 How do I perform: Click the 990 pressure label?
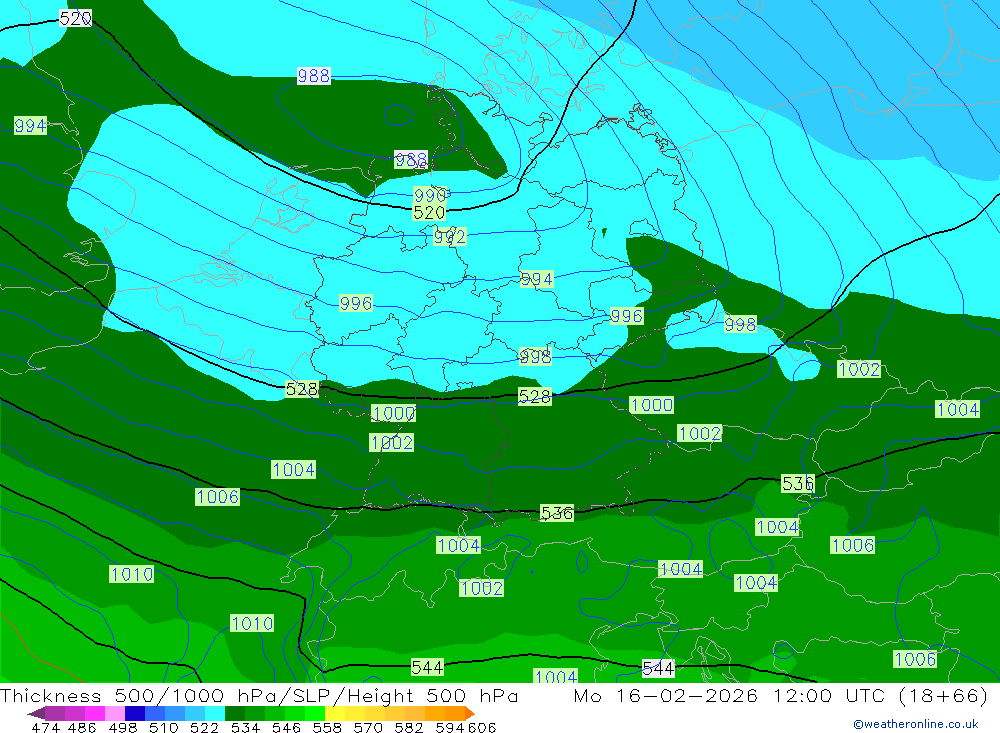(x=430, y=195)
